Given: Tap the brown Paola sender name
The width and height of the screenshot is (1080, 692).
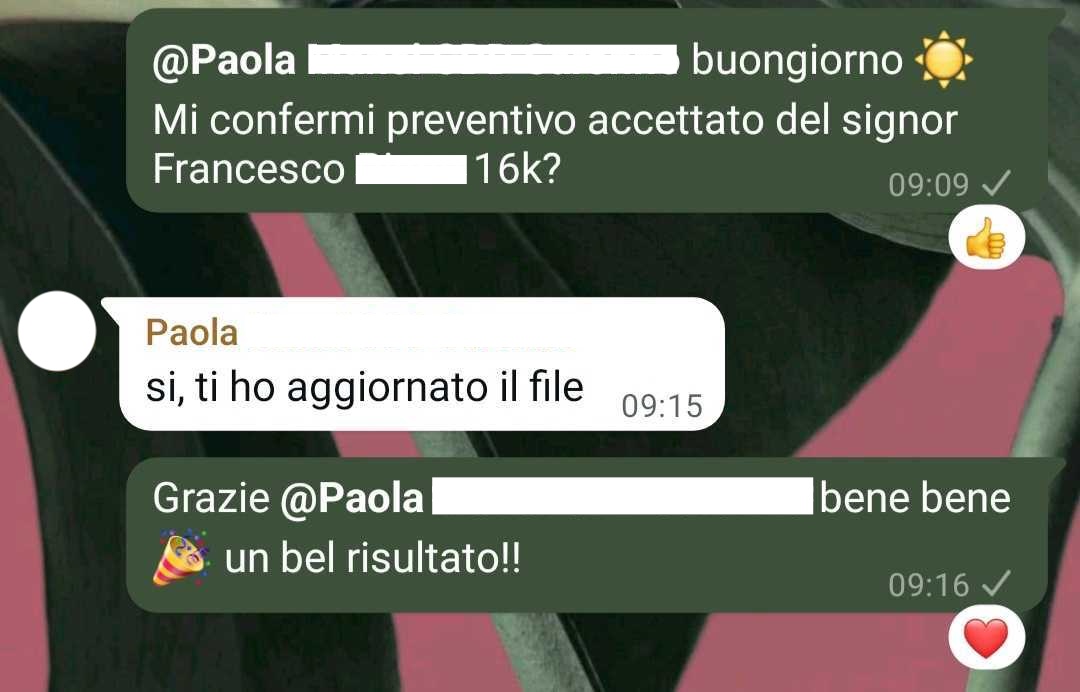Looking at the screenshot, I should [x=191, y=333].
